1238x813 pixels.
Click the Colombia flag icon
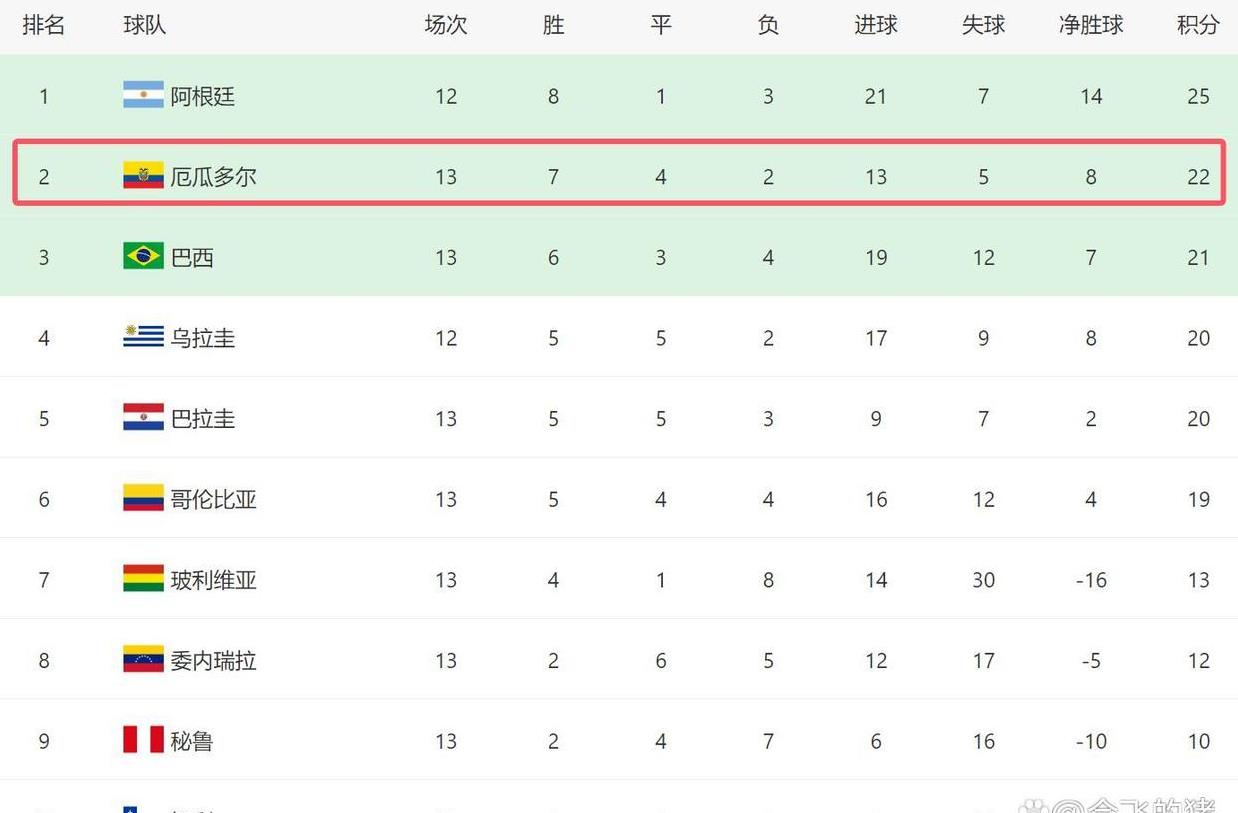[143, 498]
